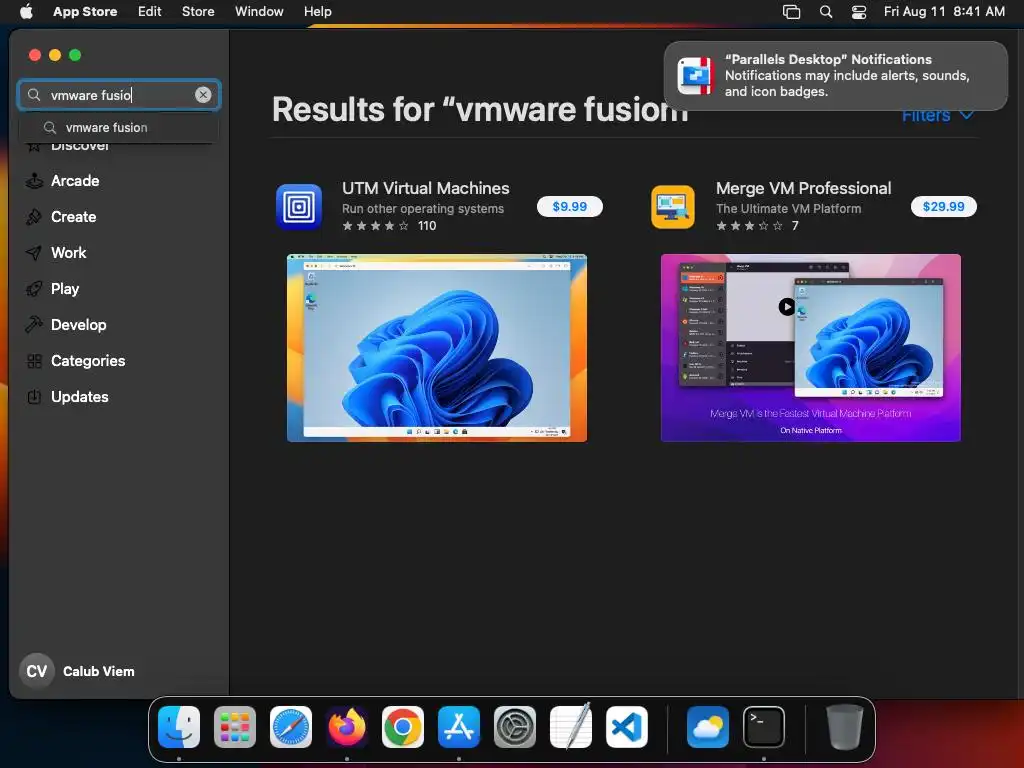Click the Categories grid icon
Image resolution: width=1024 pixels, height=768 pixels.
click(x=34, y=360)
